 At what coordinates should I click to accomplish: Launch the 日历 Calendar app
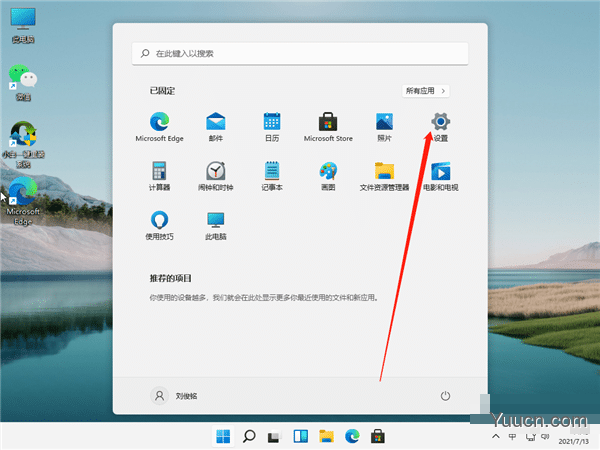coord(272,126)
